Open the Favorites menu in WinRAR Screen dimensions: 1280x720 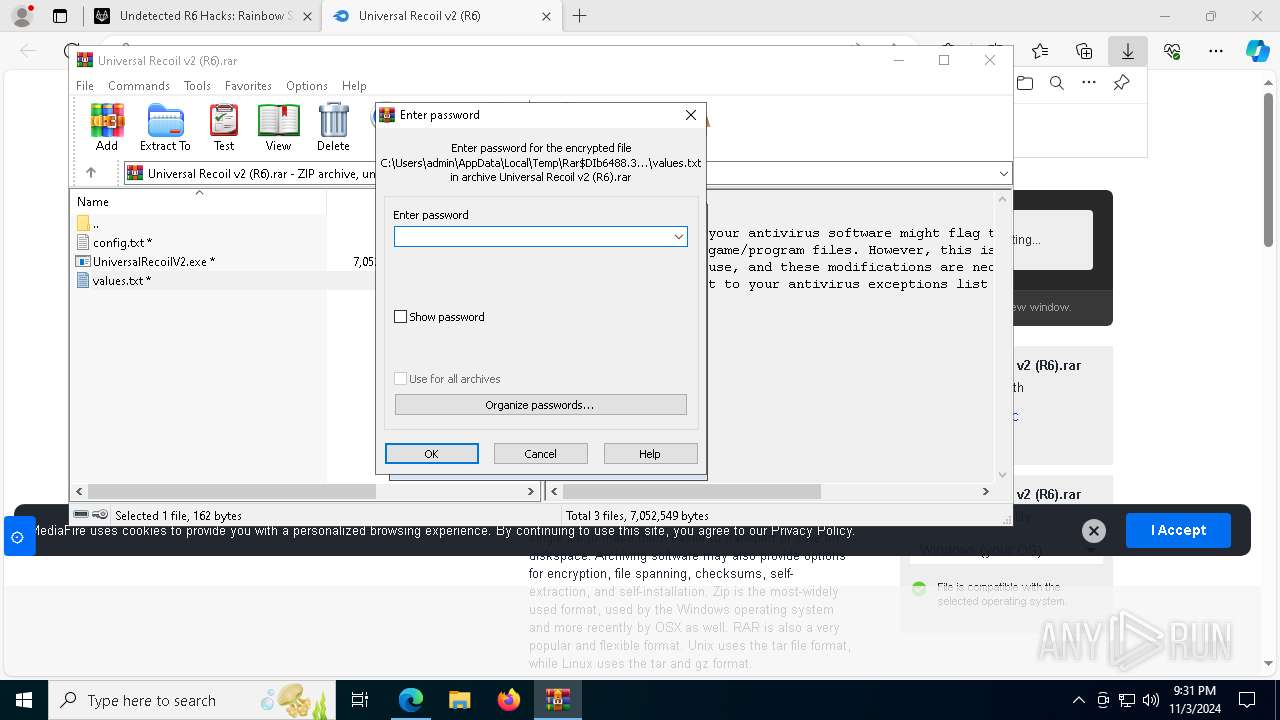tap(248, 86)
